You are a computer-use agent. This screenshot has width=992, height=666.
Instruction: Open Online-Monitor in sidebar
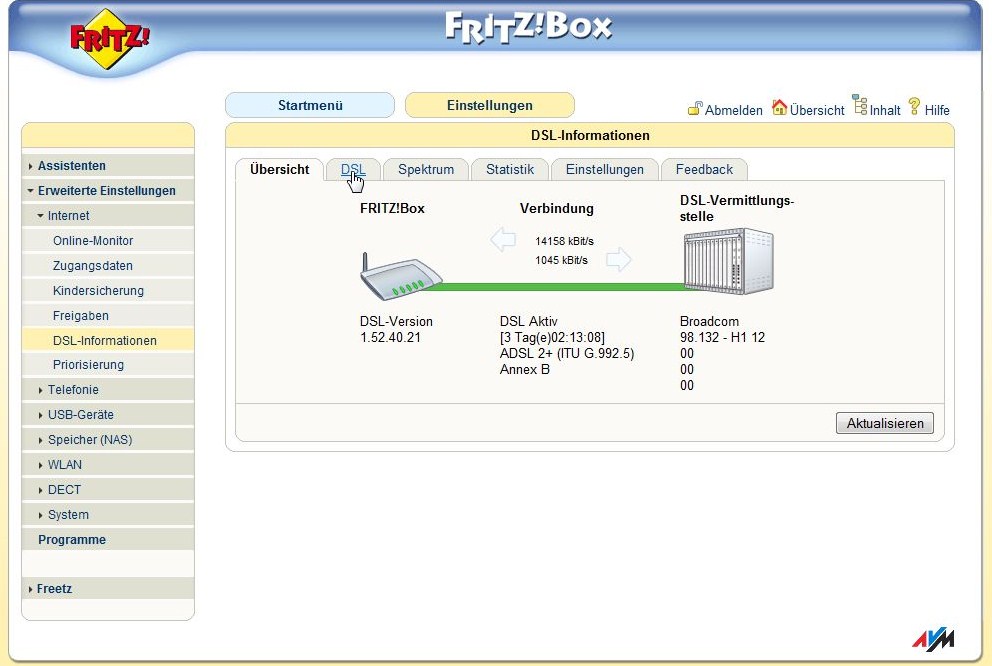(x=108, y=241)
